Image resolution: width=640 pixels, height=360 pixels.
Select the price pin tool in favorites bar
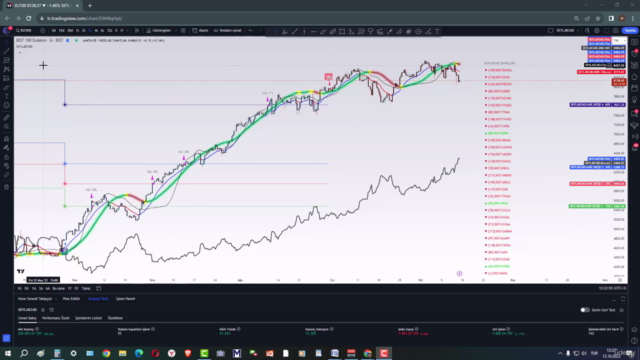point(371,31)
